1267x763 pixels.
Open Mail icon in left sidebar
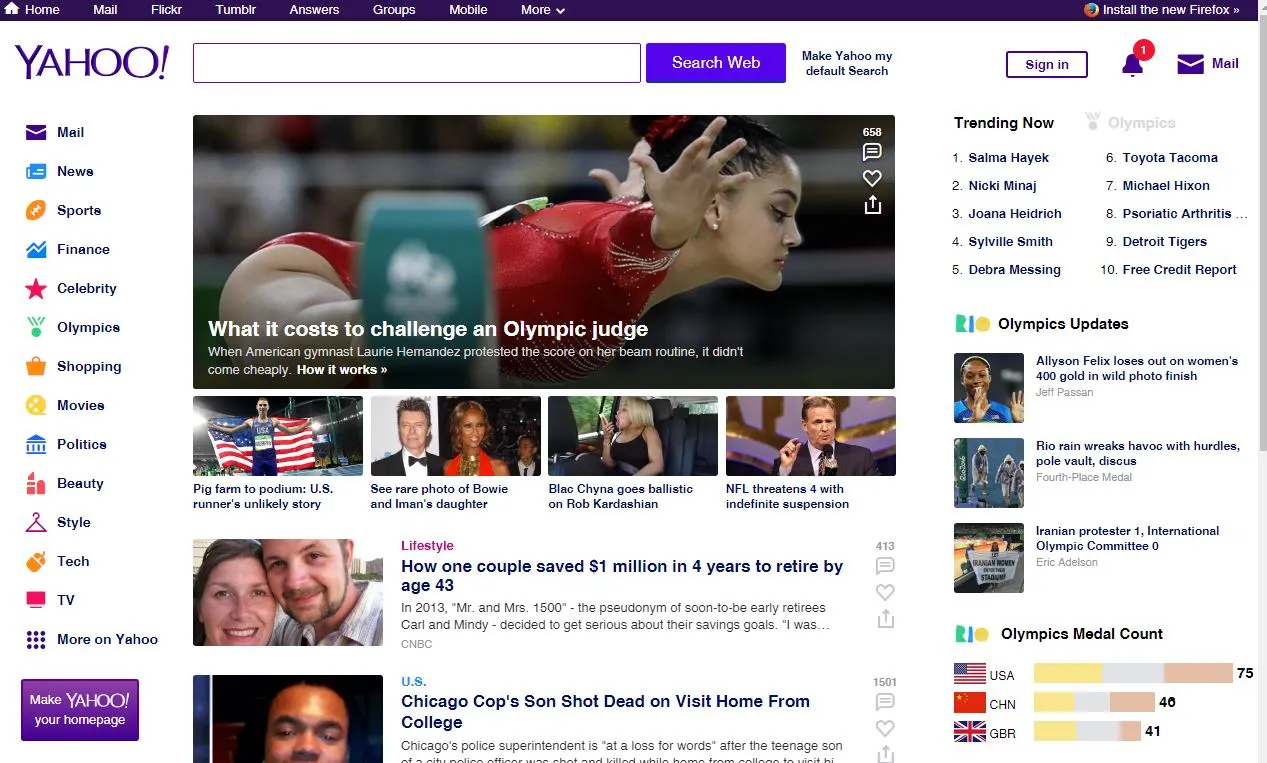pos(36,132)
